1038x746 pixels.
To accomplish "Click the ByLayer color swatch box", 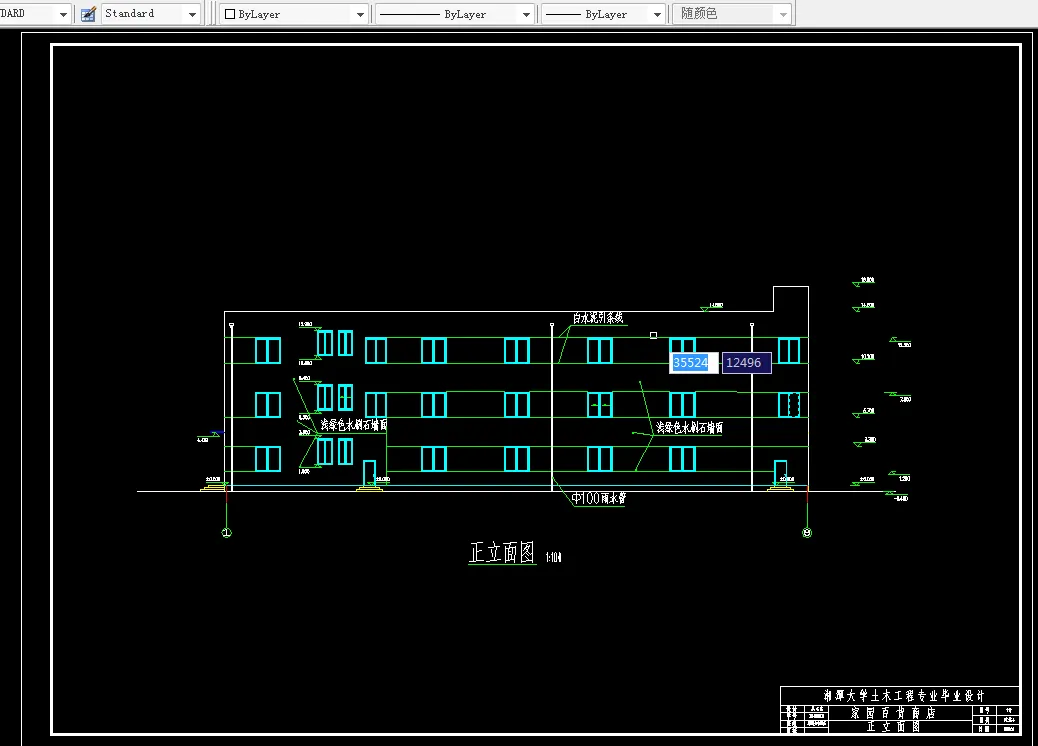I will 230,14.
